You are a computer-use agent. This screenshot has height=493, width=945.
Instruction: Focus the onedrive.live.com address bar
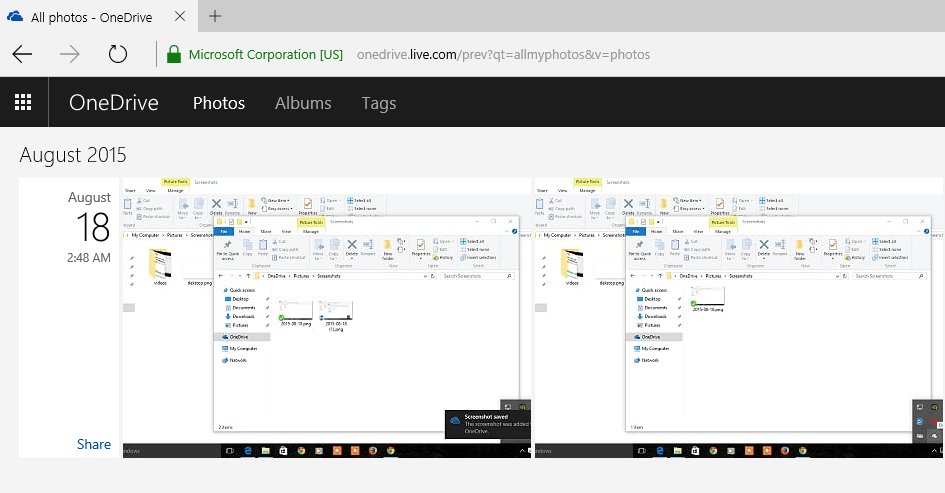503,54
